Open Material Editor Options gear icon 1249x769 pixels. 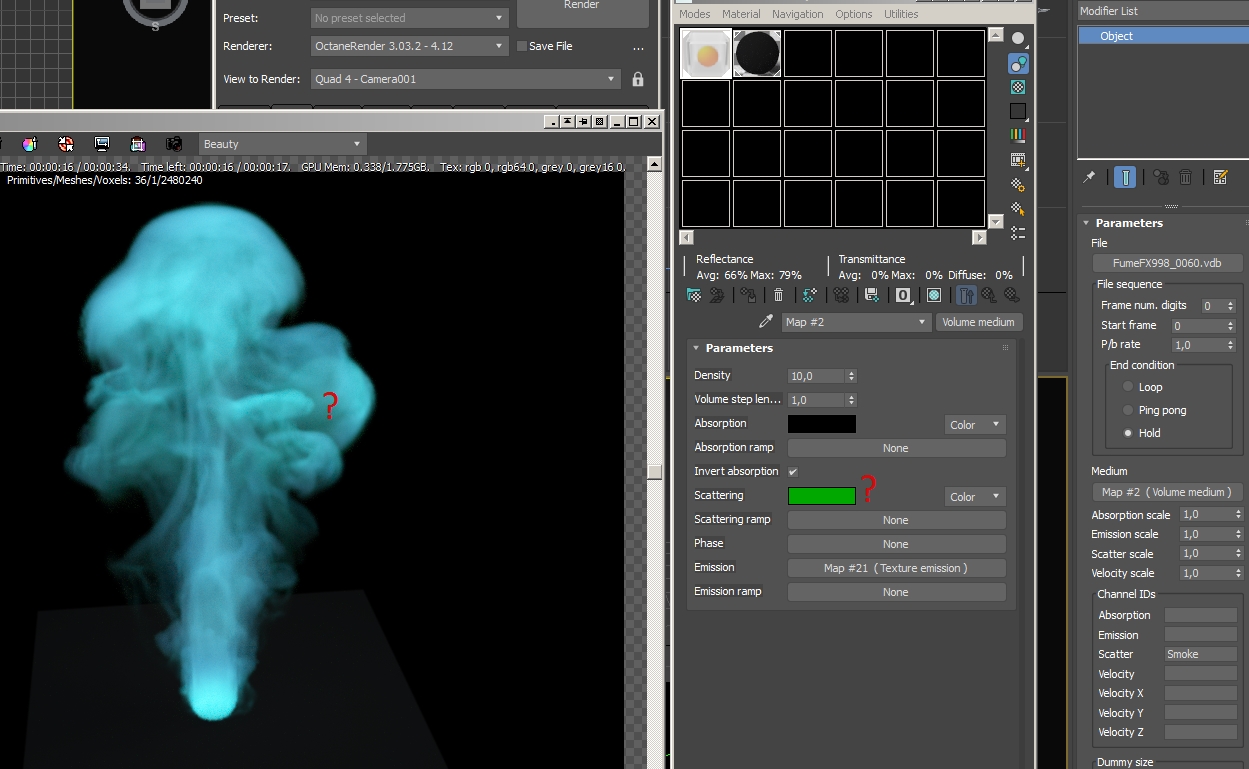click(1018, 184)
